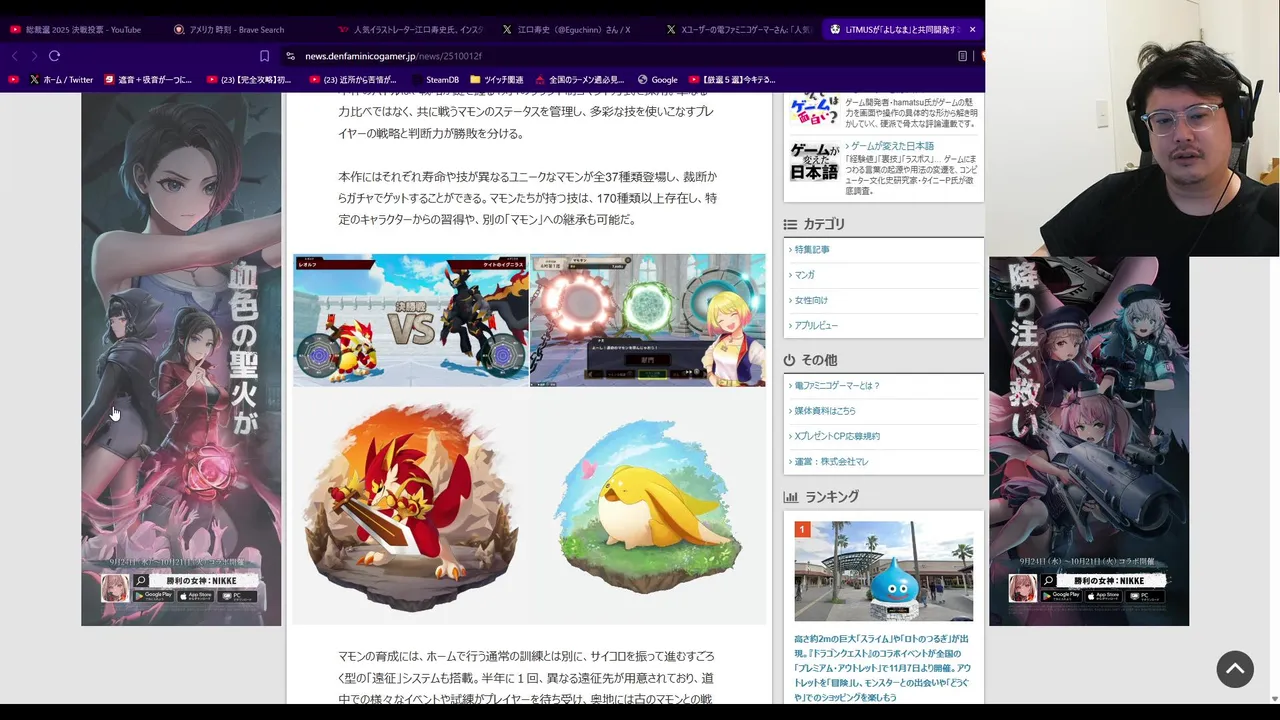Open the ゲームが変えた日本語 series link
1280x720 pixels.
click(892, 146)
